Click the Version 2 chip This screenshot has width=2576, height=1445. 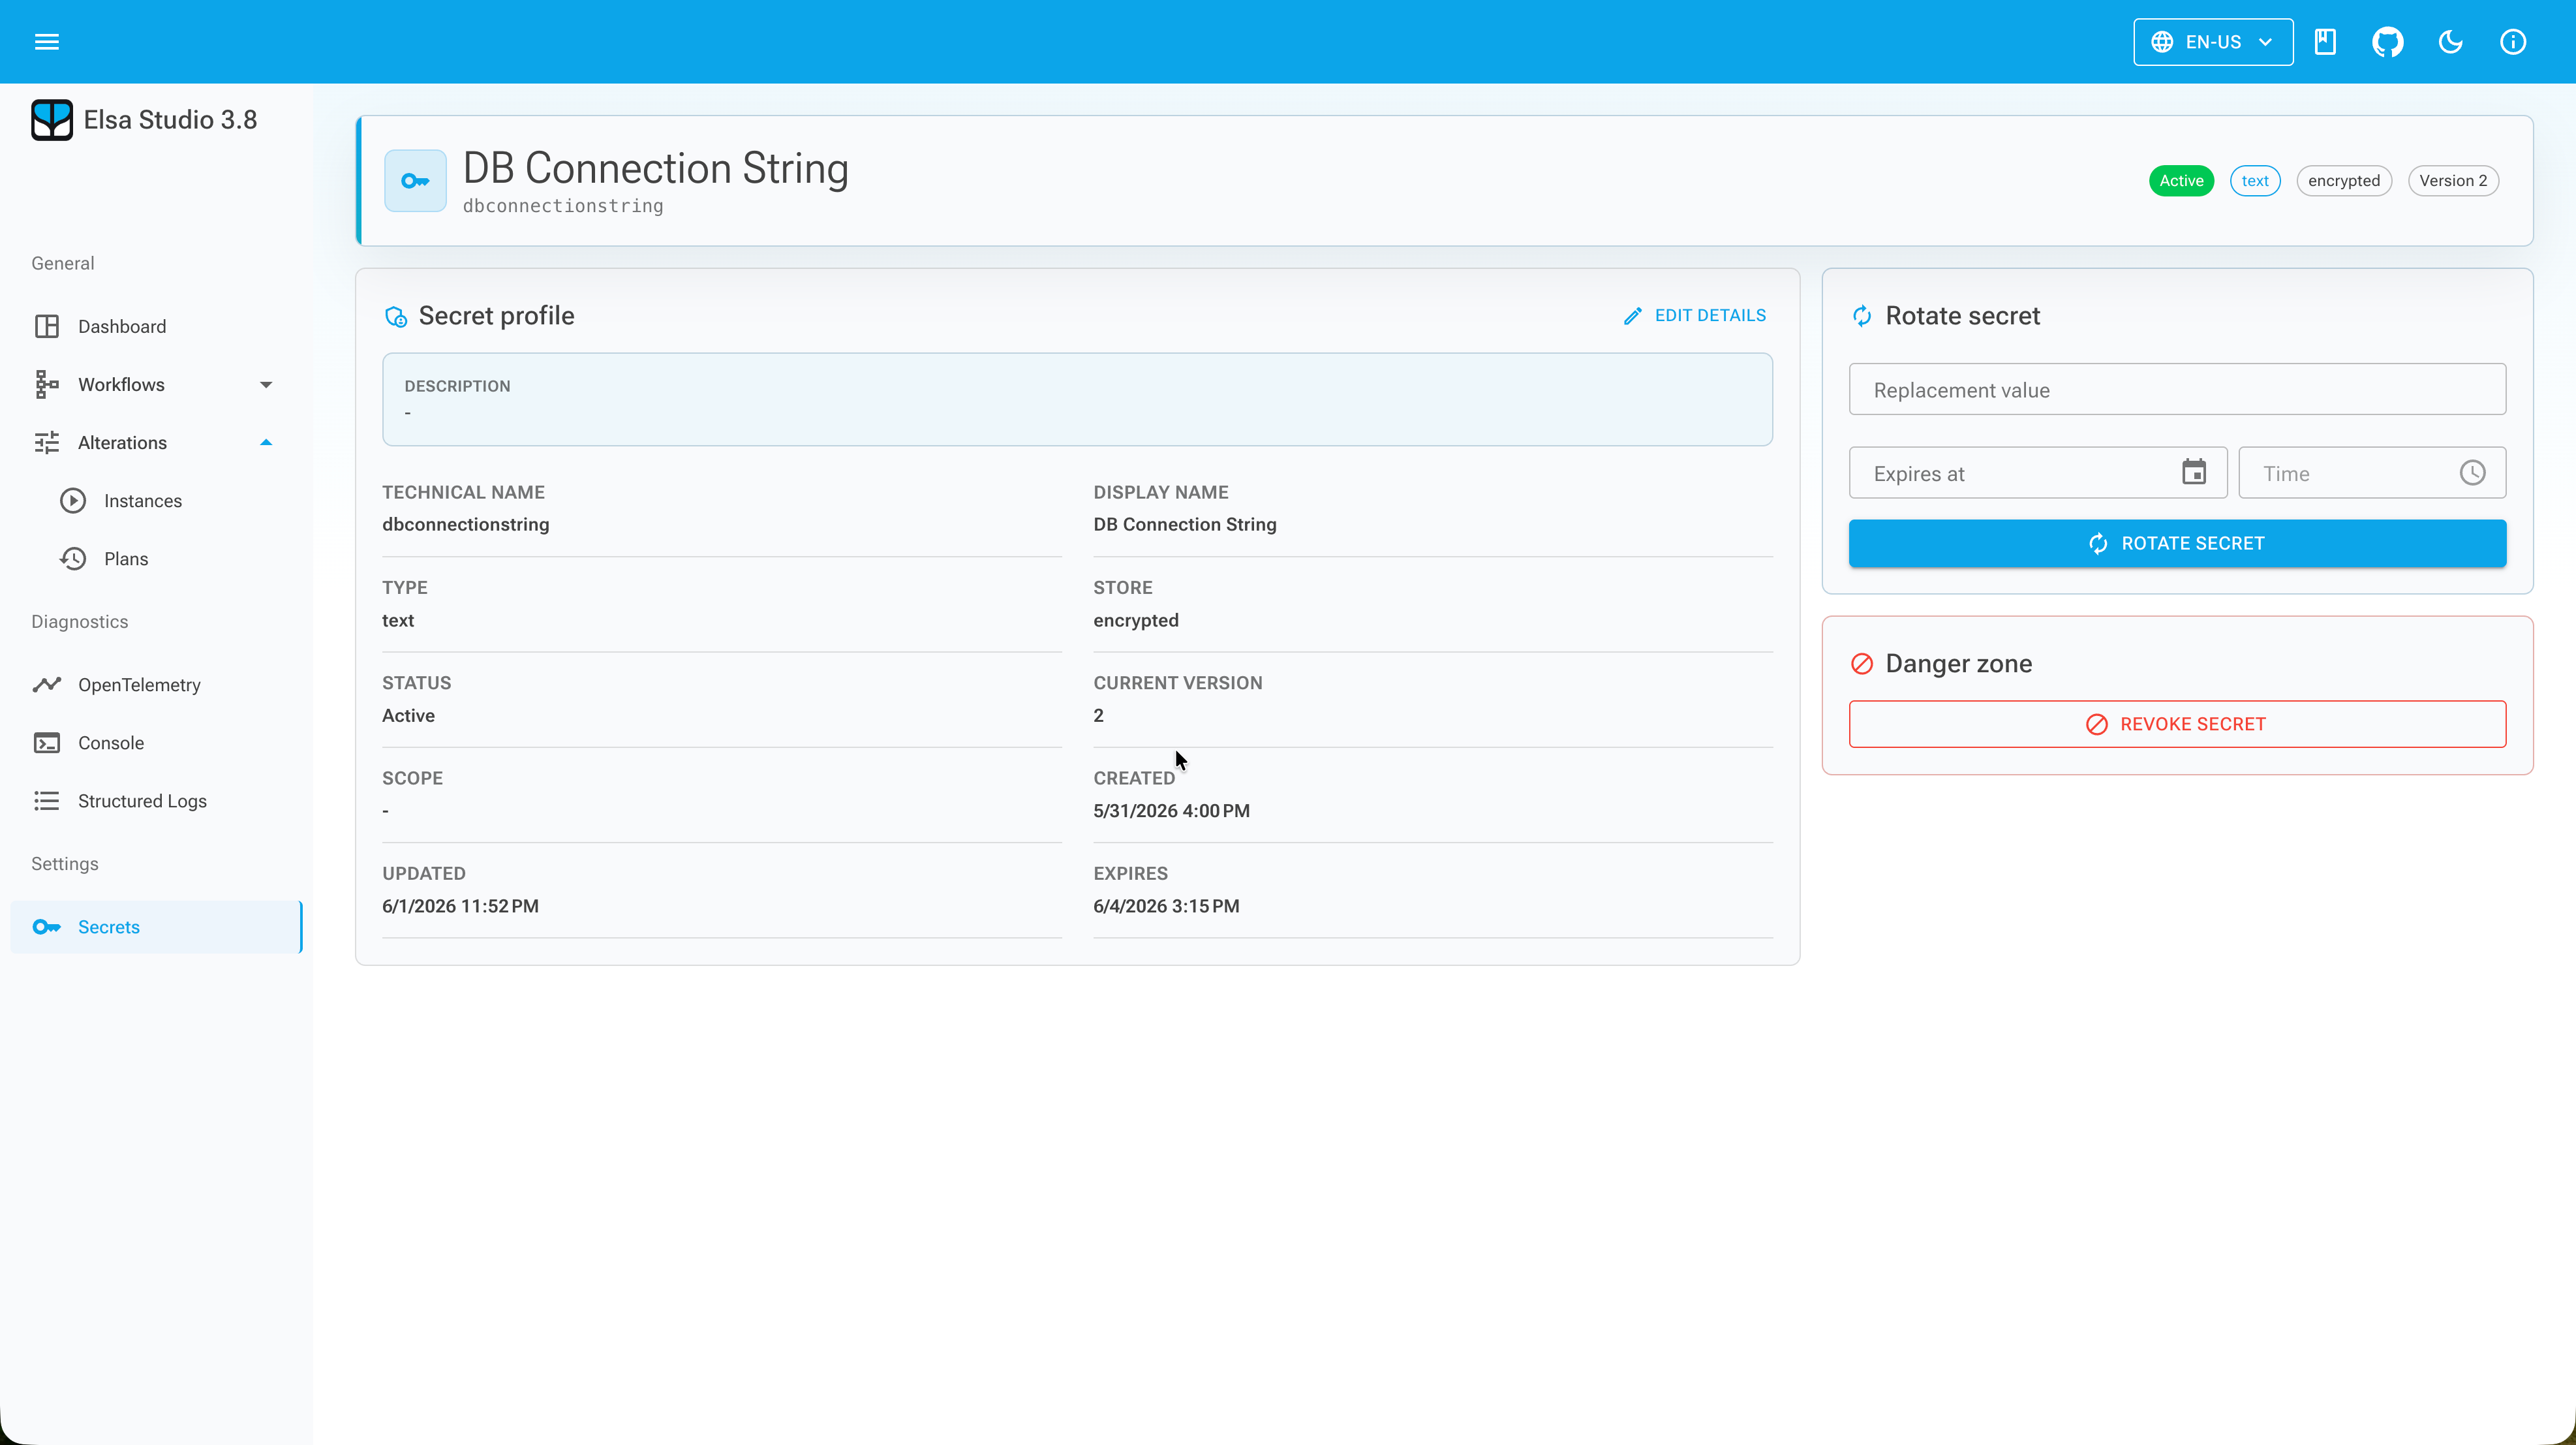2452,181
